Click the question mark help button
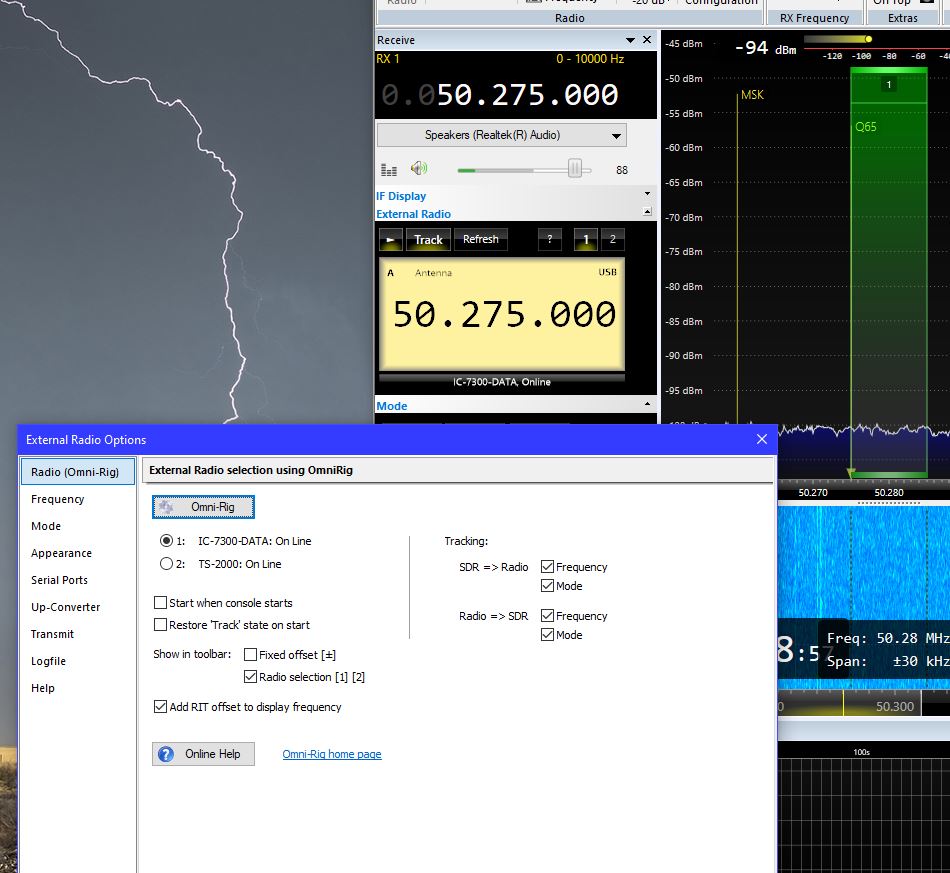 click(x=549, y=240)
